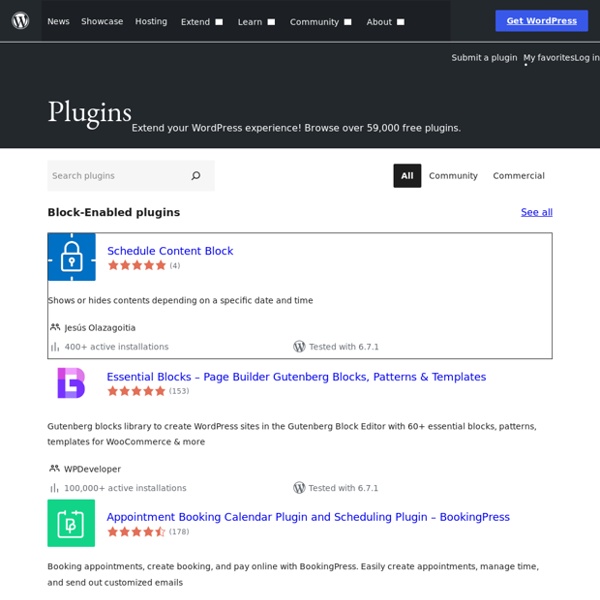Viewport: 600px width, 600px height.
Task: Click See all block-enabled plugins
Action: click(536, 212)
